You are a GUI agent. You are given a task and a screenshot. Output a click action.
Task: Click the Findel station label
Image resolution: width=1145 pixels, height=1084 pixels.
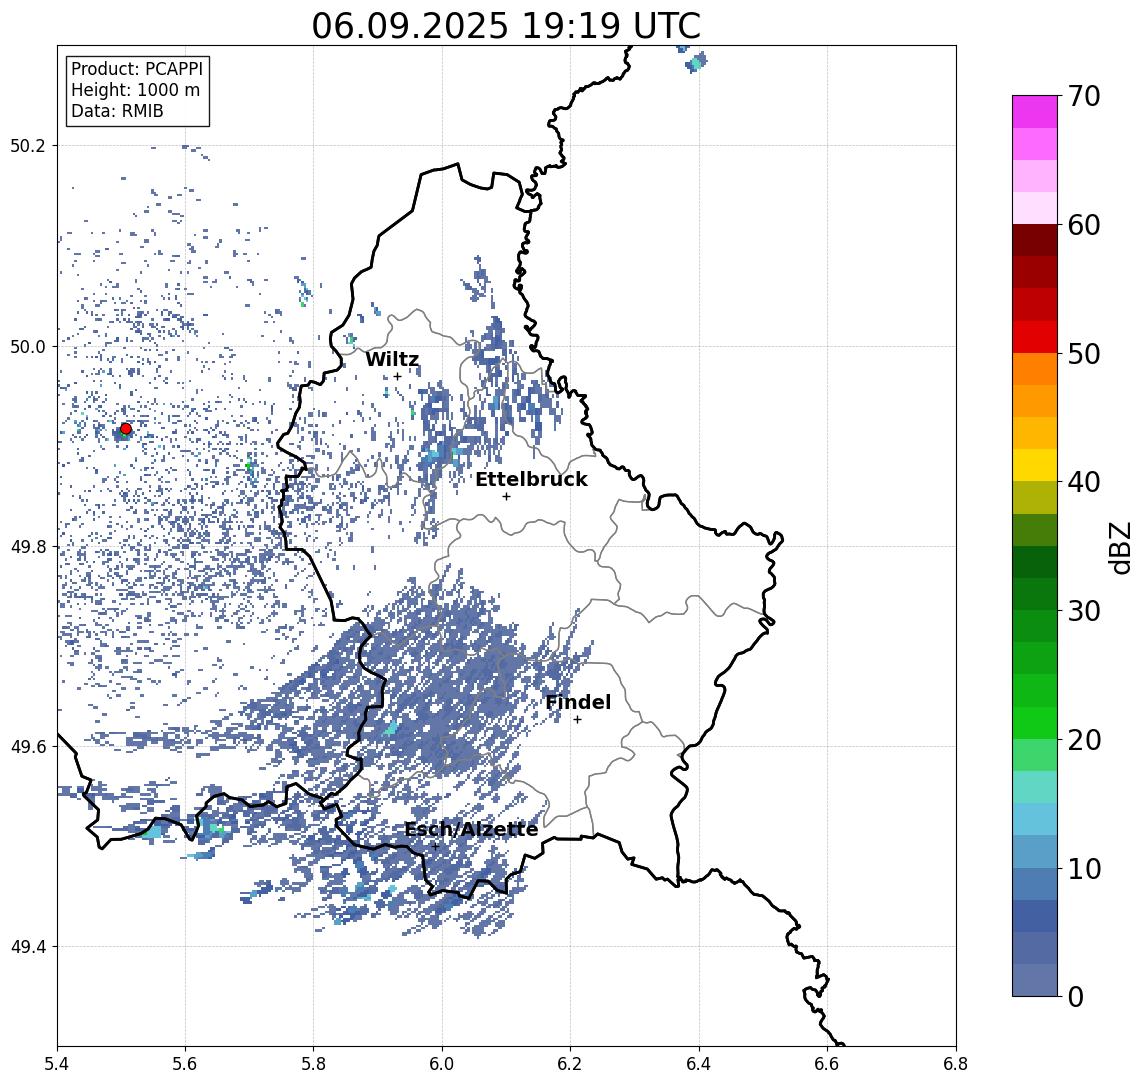[578, 702]
